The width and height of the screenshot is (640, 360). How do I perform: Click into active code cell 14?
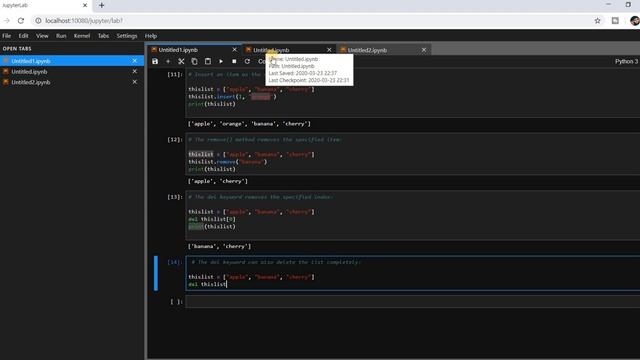[413, 273]
